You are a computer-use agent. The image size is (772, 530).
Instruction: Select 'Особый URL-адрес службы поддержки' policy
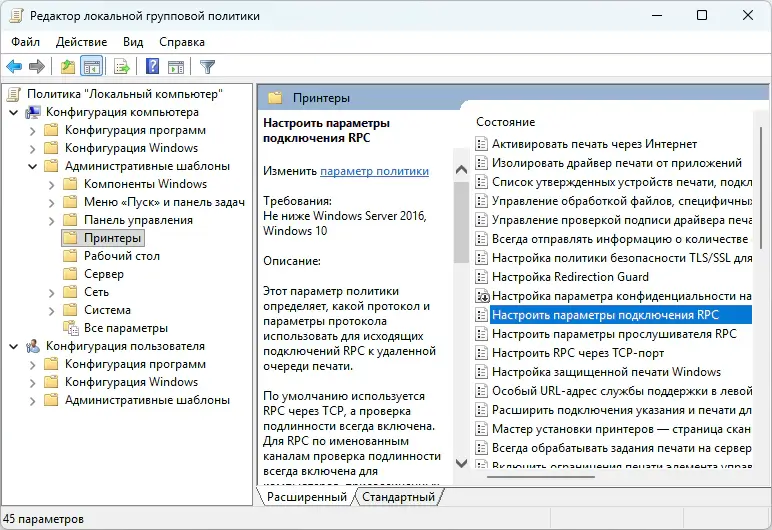(x=621, y=391)
